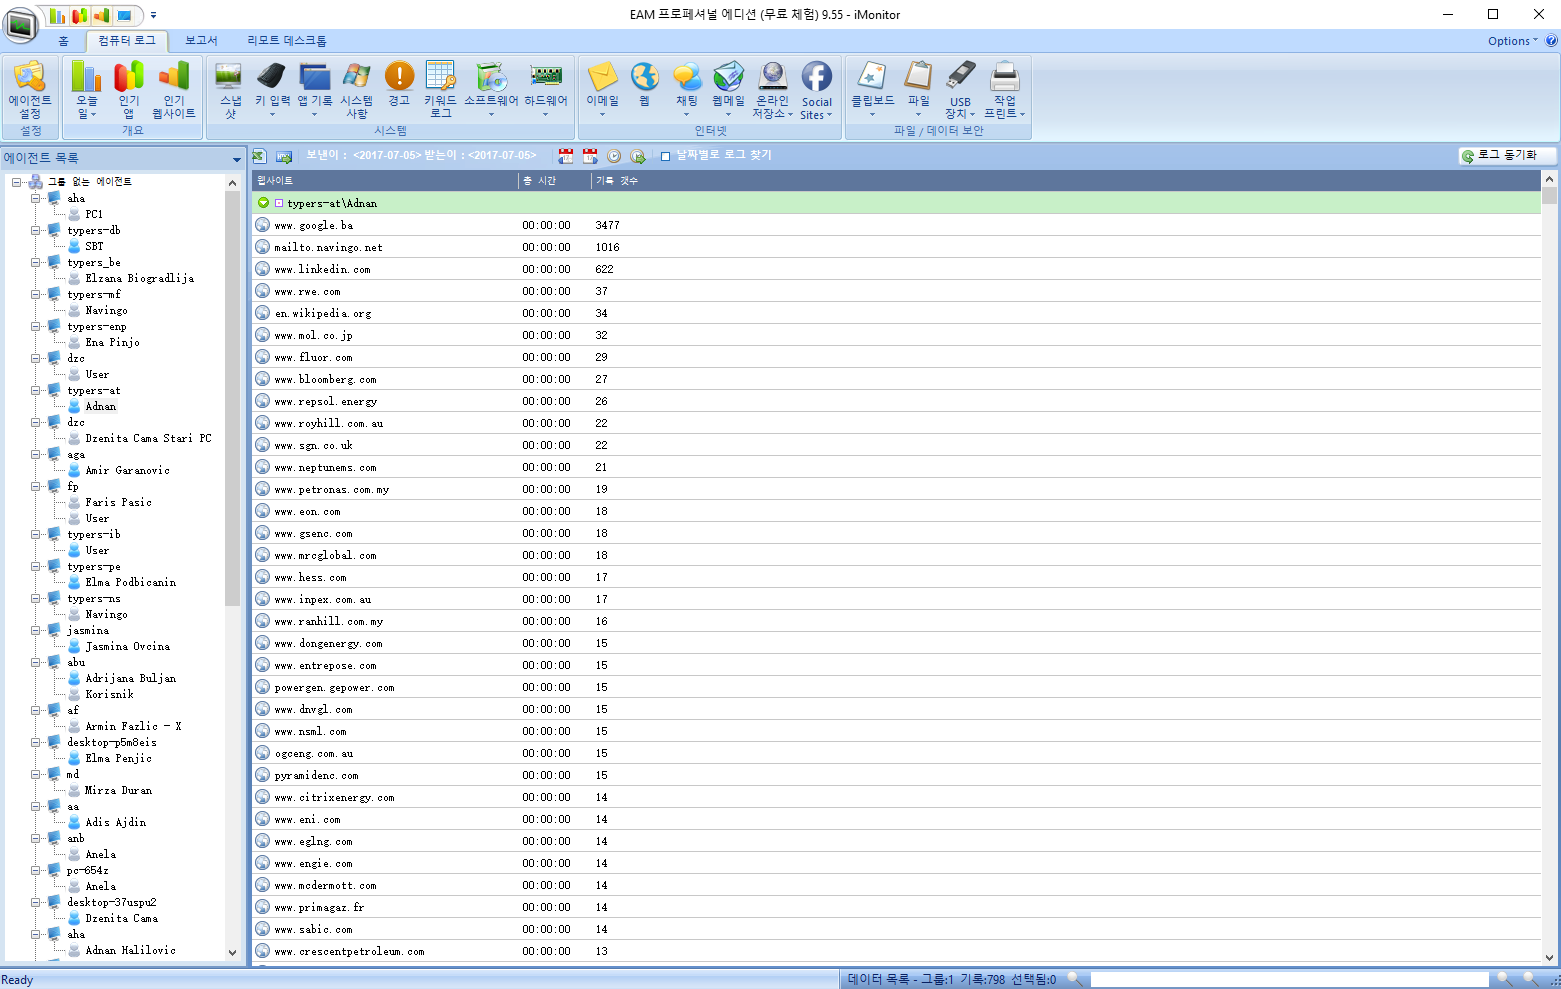1561x989 pixels.
Task: Select the en.wikipedia.org row
Action: (896, 313)
